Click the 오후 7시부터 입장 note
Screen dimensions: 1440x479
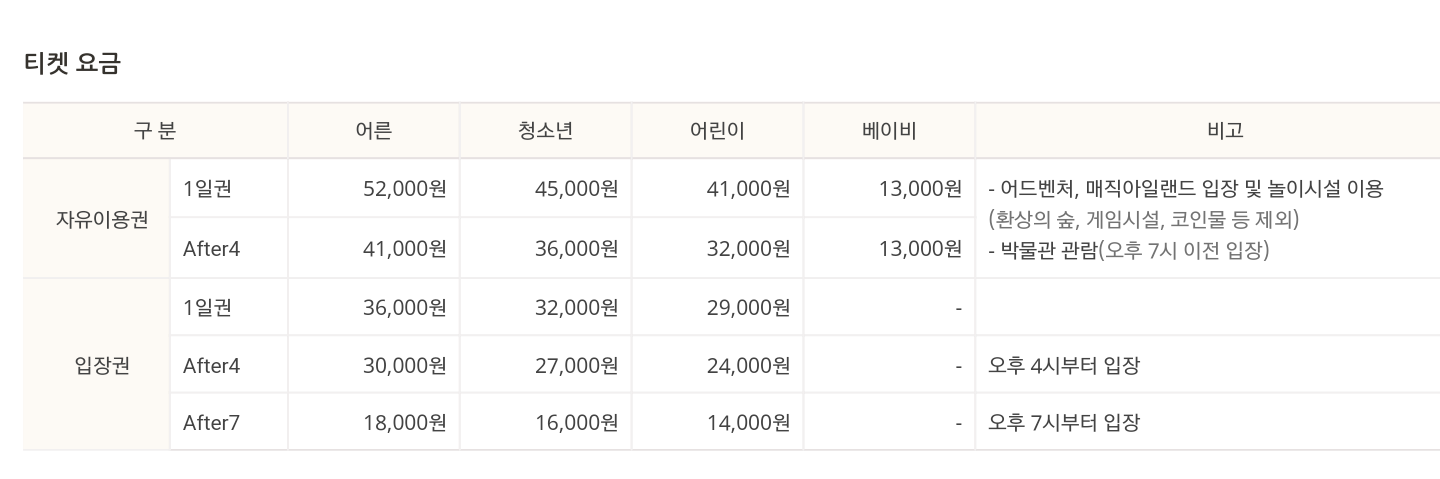click(x=1064, y=422)
